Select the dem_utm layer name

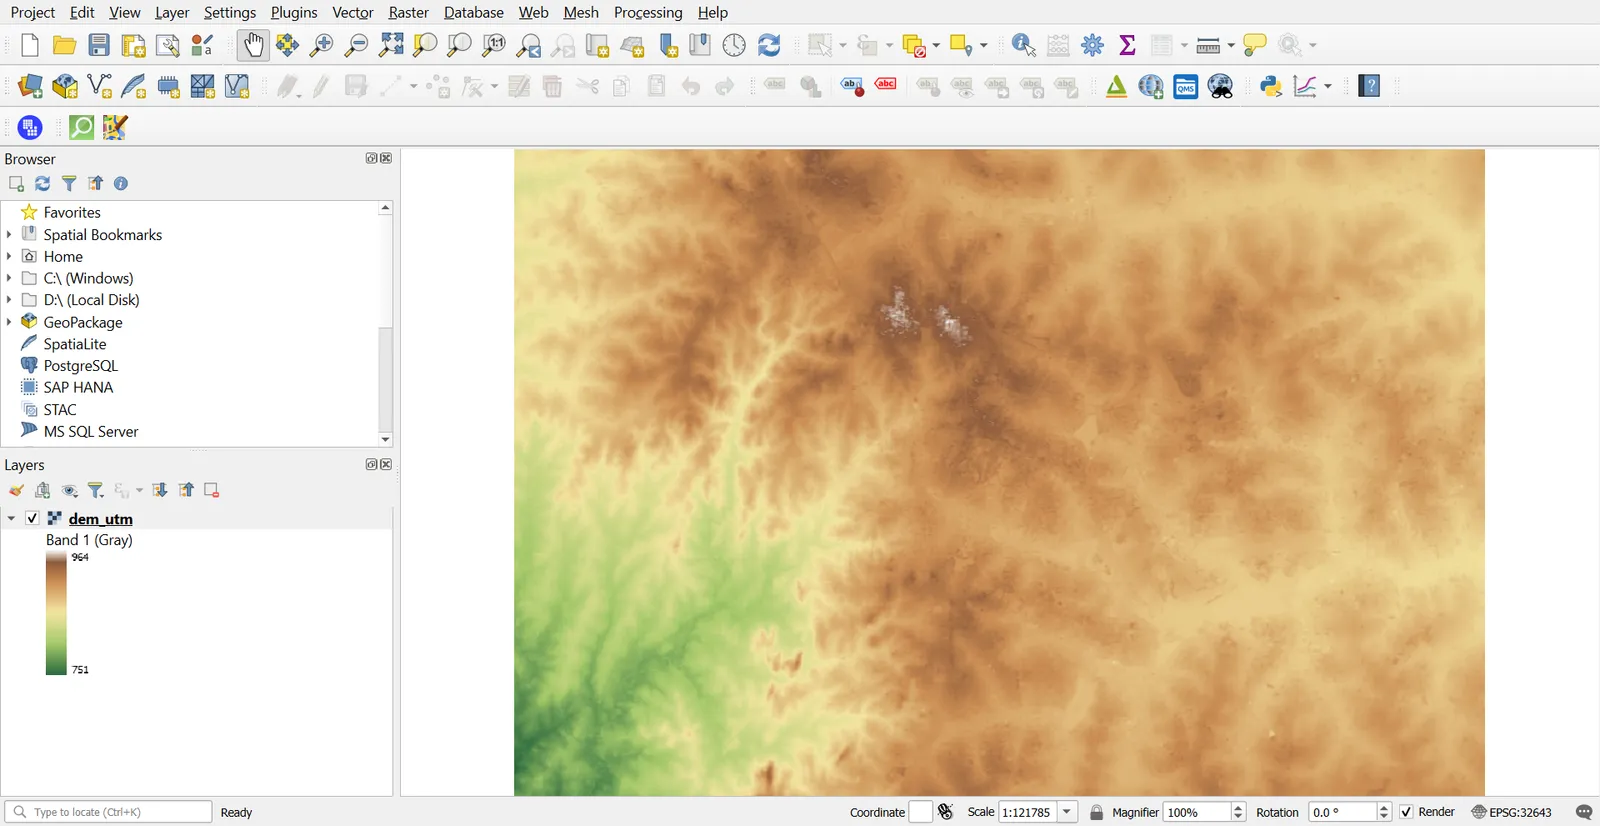pos(101,519)
